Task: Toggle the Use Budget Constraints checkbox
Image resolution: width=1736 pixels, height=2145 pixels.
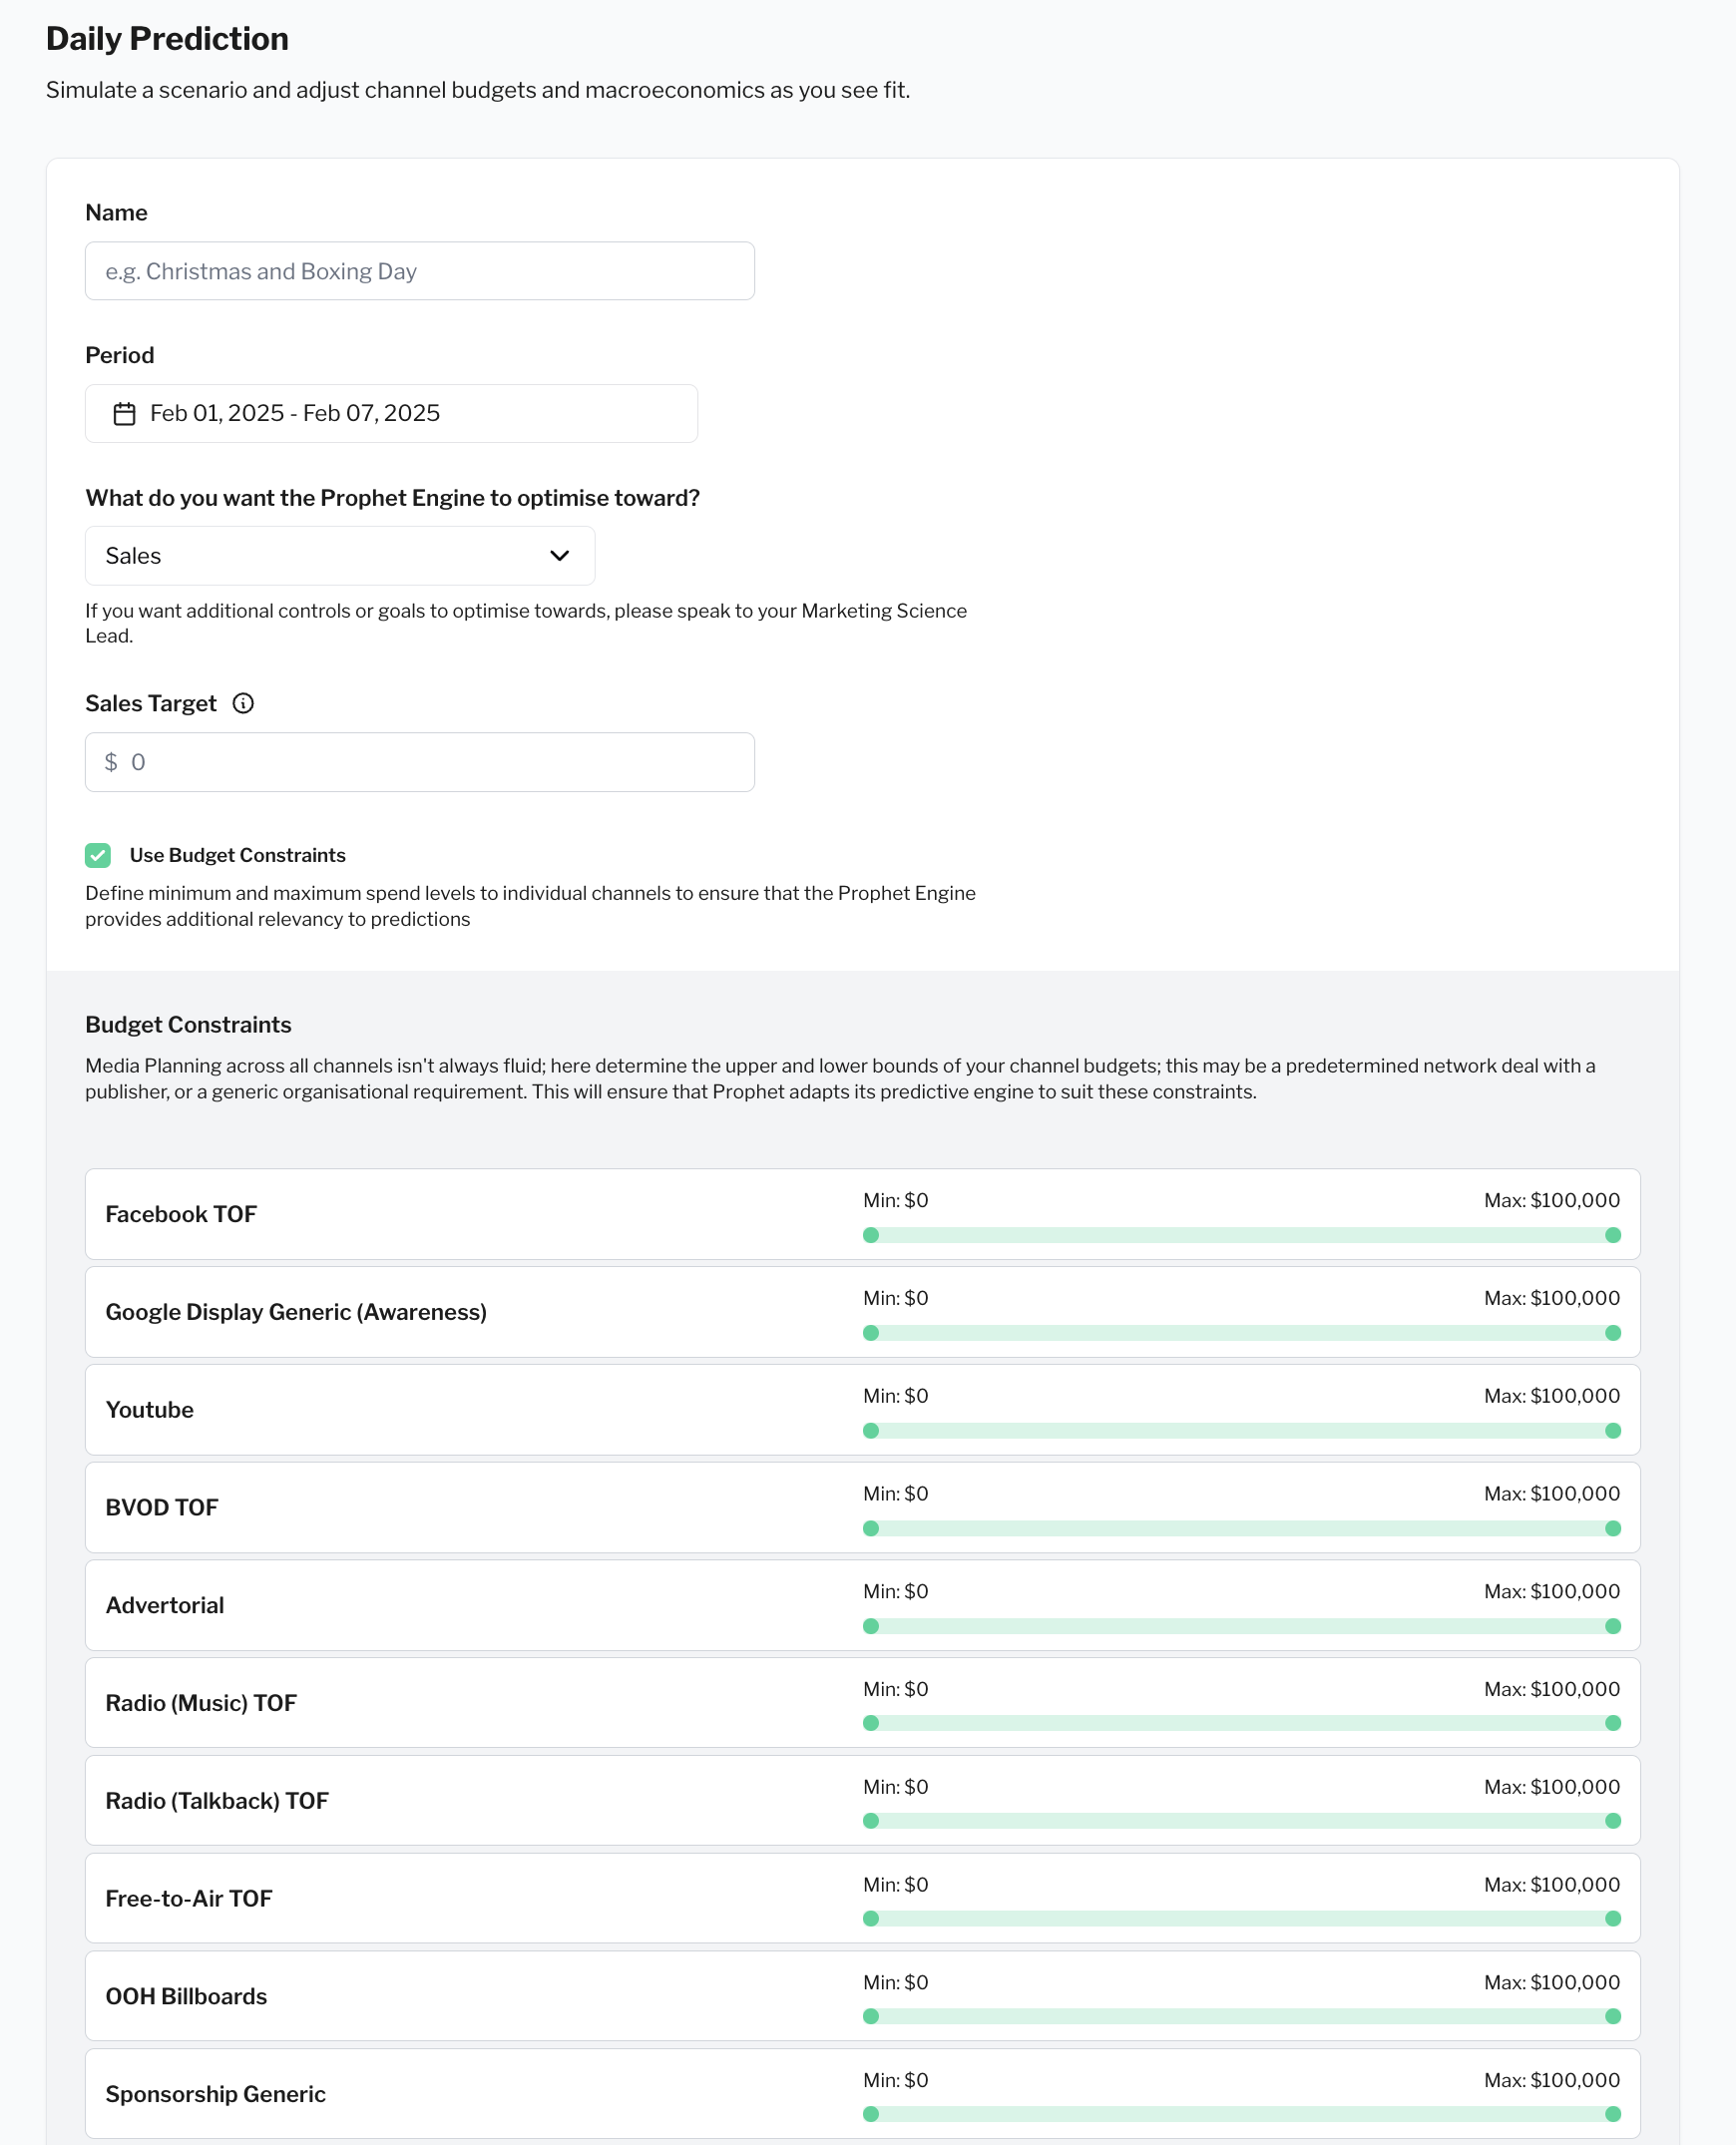Action: (x=98, y=855)
